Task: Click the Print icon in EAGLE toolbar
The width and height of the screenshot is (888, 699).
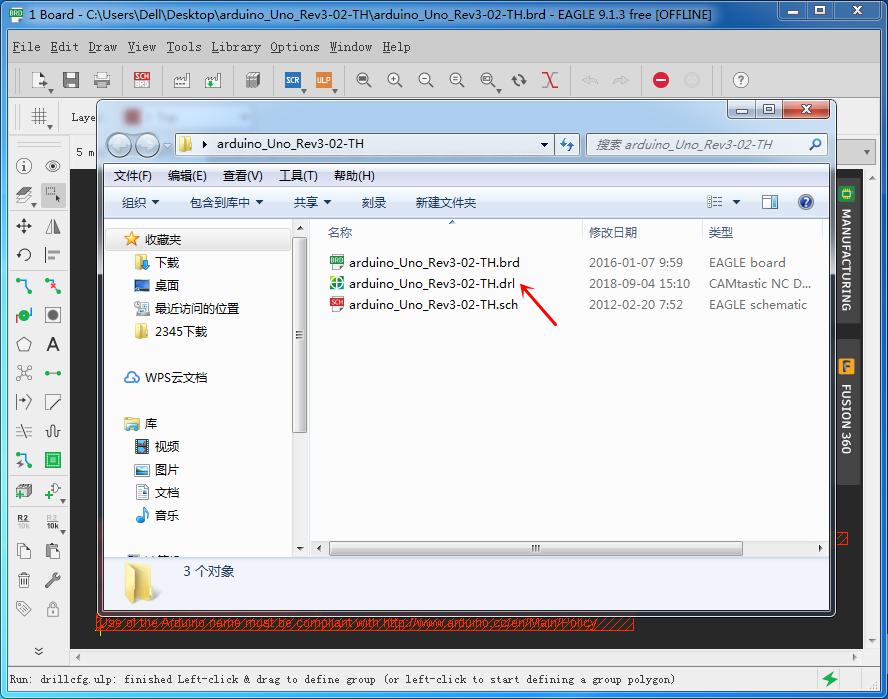Action: [102, 80]
